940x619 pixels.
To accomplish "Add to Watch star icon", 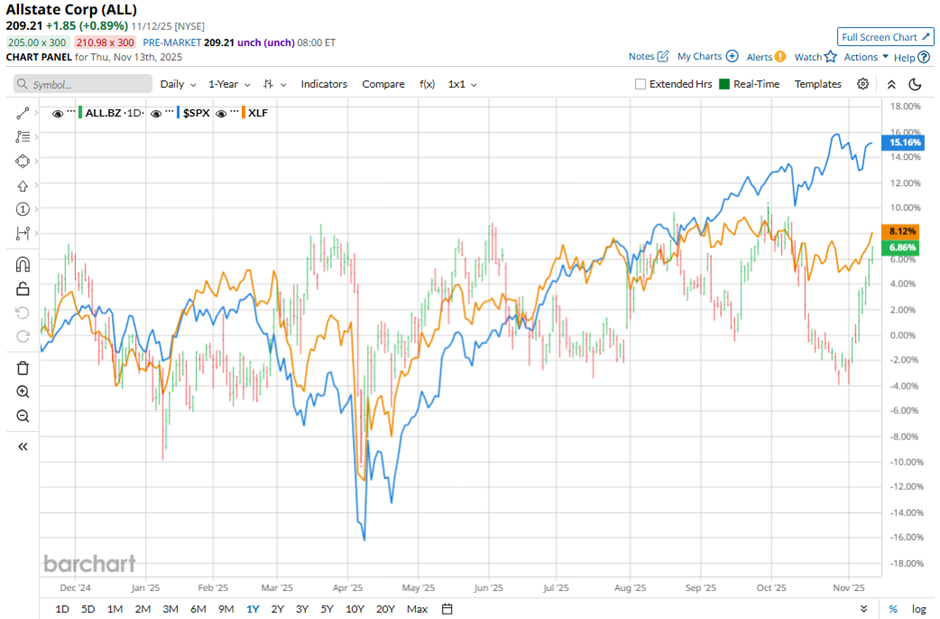I will coord(830,56).
